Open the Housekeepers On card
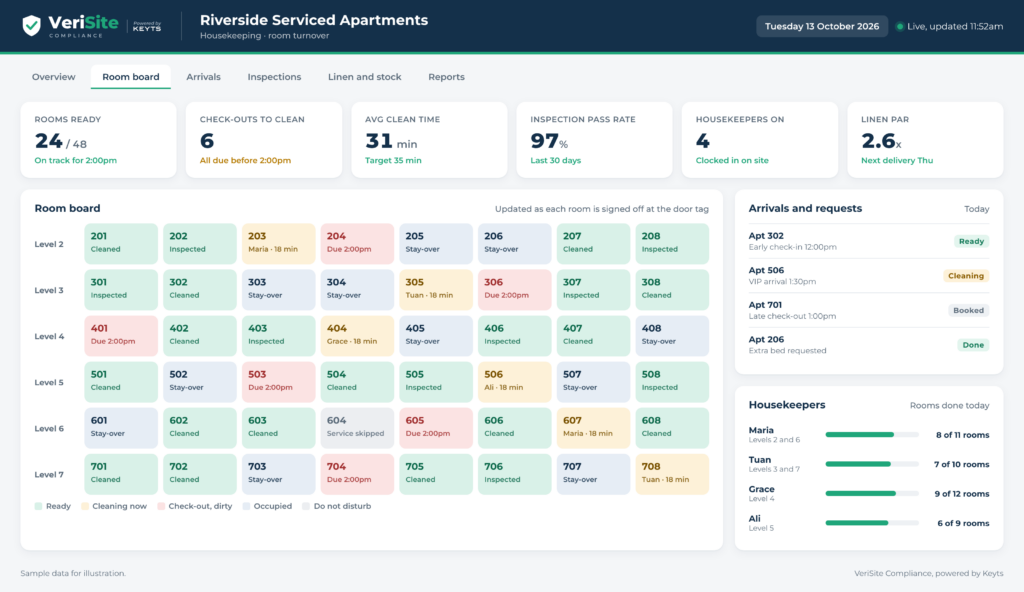Screen dimensions: 1024x592 point(760,140)
